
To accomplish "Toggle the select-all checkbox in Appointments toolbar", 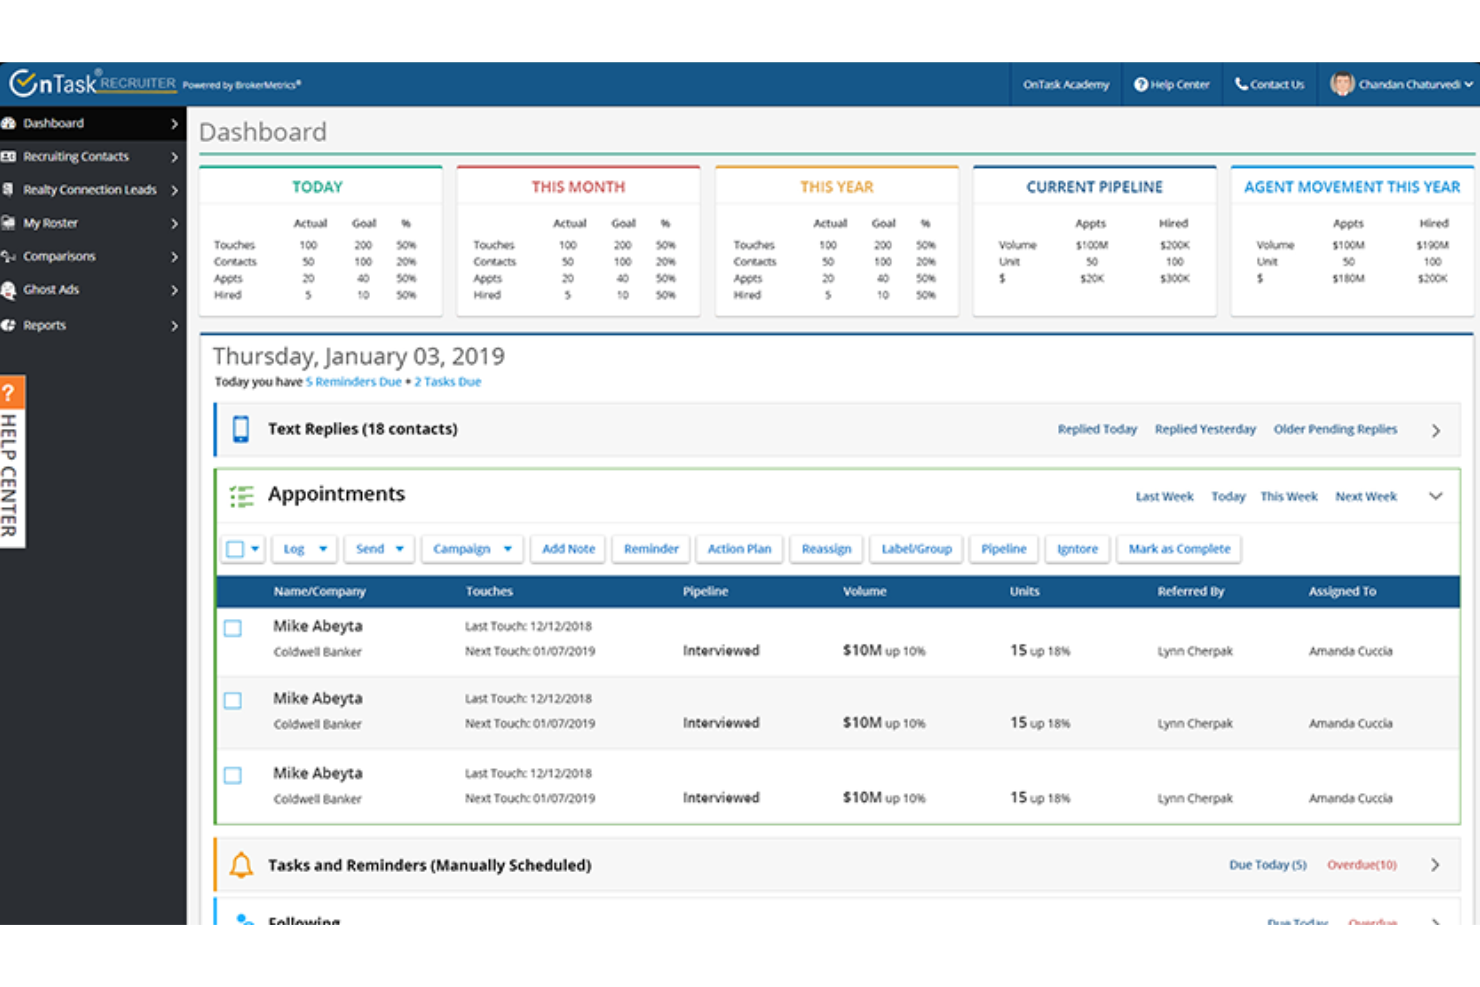I will tap(235, 549).
